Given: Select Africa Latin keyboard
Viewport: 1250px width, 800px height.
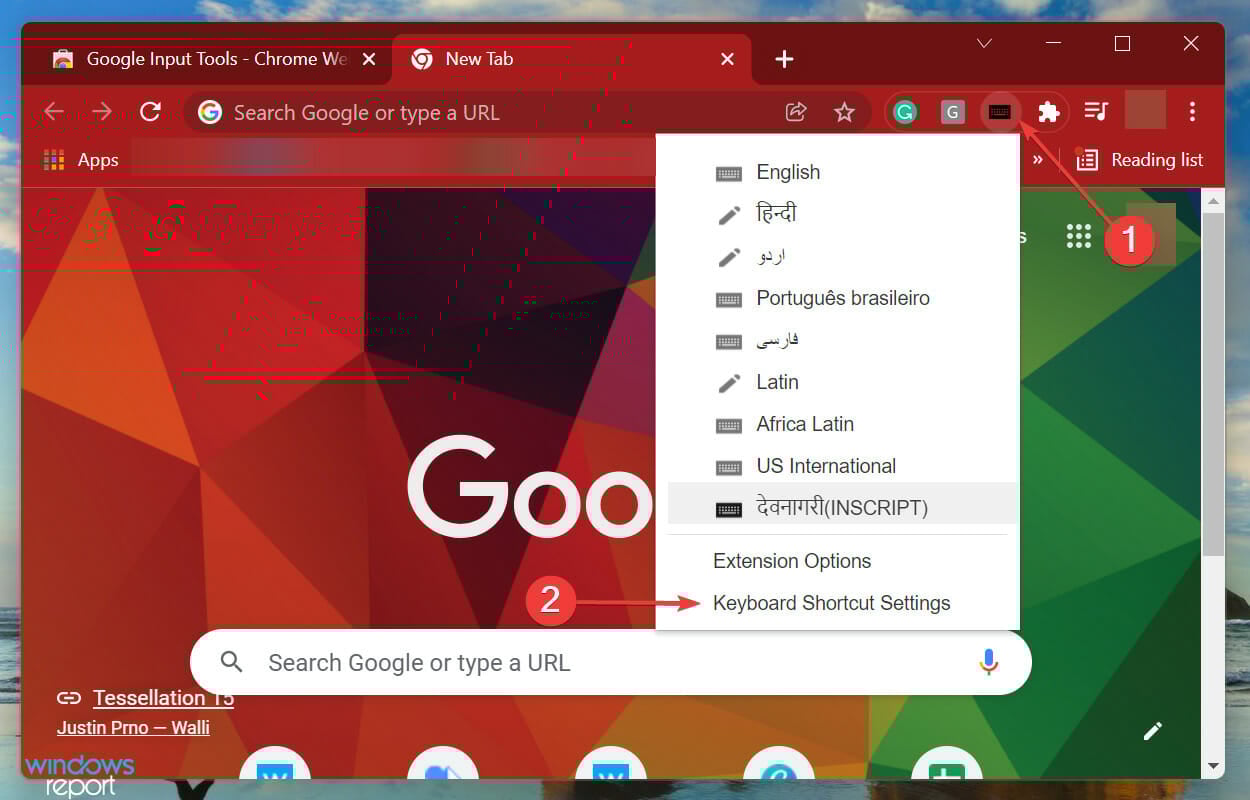Looking at the screenshot, I should coord(838,424).
